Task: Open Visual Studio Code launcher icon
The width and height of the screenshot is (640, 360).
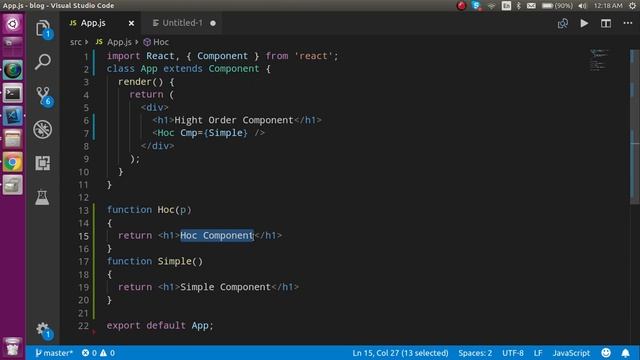Action: coord(13,116)
